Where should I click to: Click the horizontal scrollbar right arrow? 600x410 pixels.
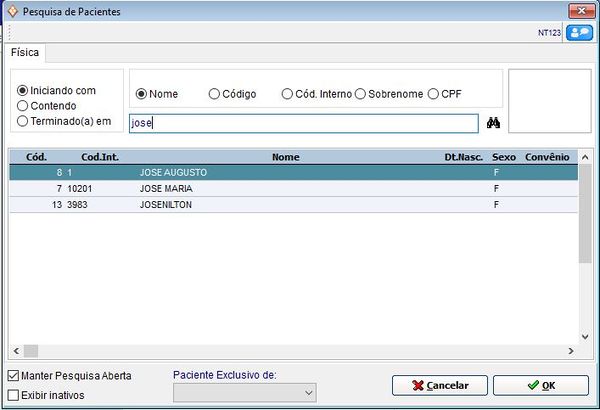(x=570, y=351)
